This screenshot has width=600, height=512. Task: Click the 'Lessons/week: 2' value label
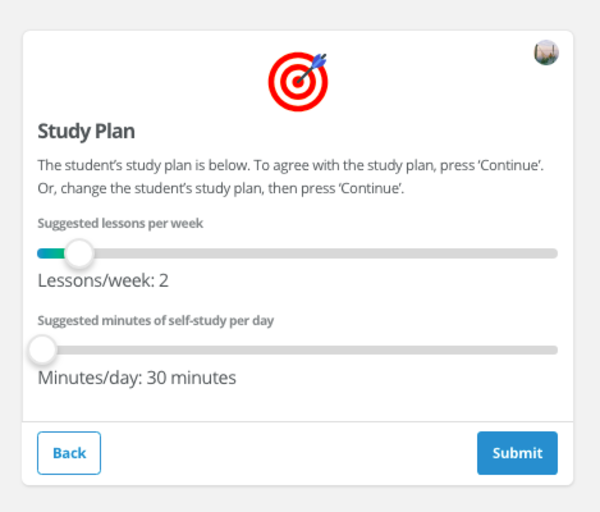103,280
